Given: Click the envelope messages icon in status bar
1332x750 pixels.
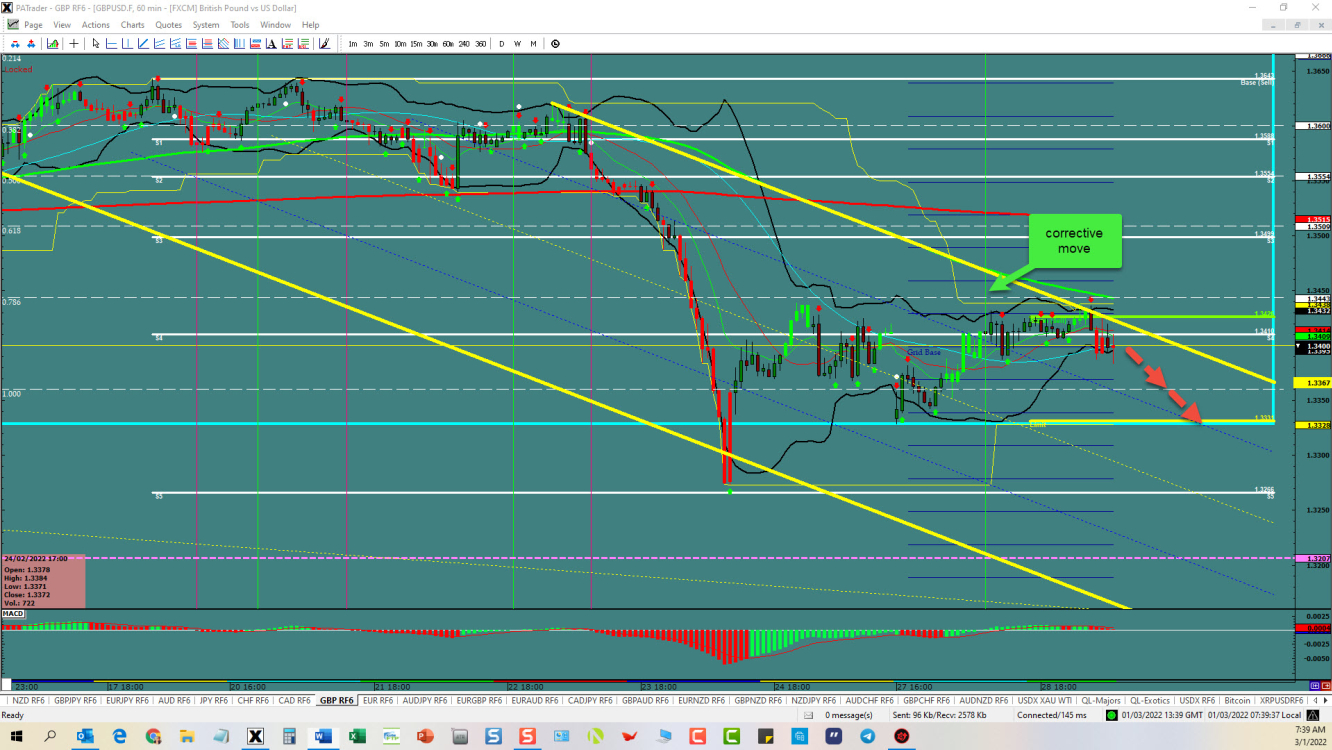Looking at the screenshot, I should 808,715.
